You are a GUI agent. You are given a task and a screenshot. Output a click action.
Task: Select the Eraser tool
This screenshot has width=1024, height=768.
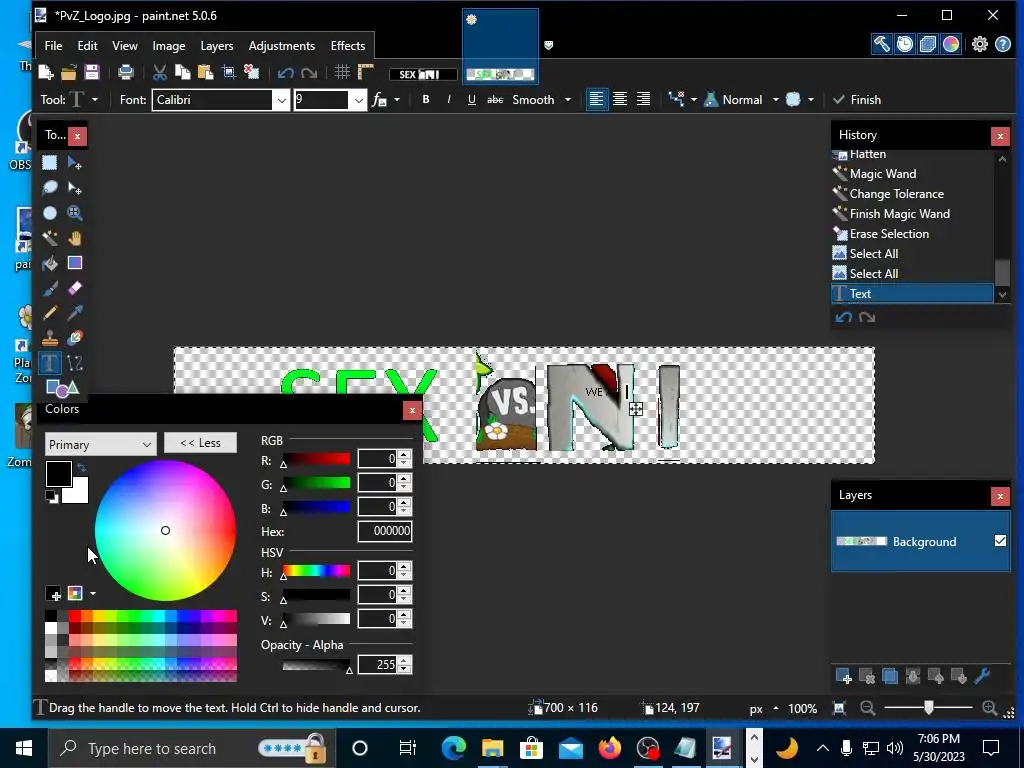click(74, 288)
